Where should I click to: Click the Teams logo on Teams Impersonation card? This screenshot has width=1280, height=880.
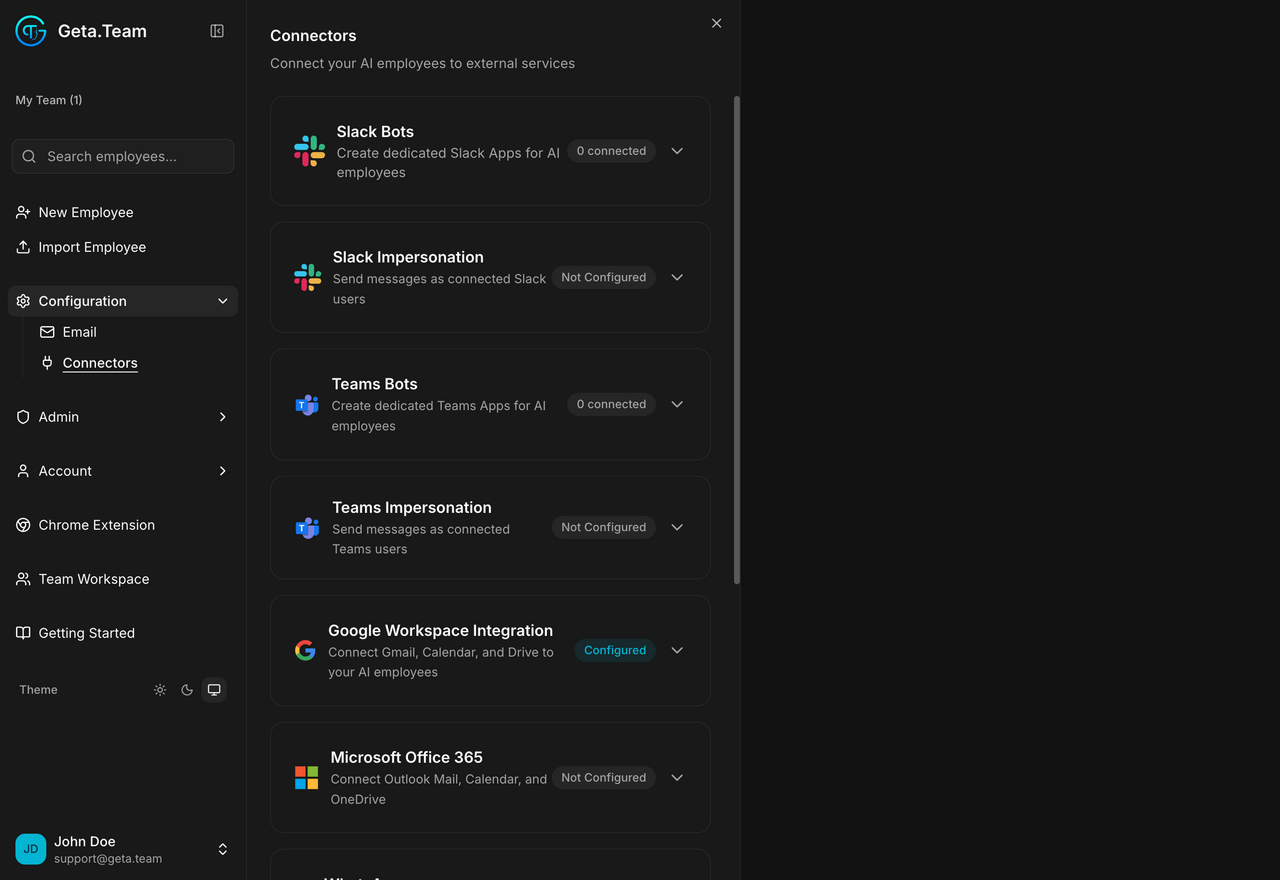tap(307, 528)
